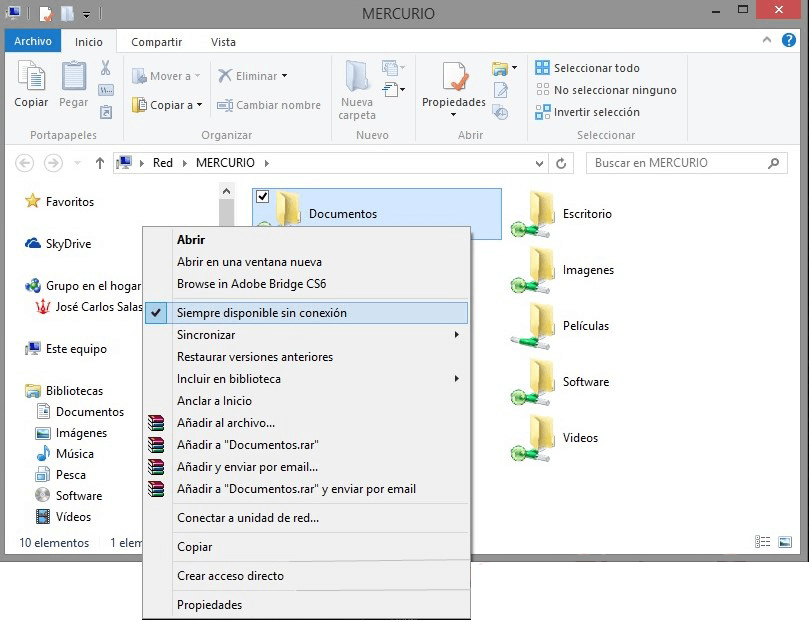Select Conectar a unidad de red
The image size is (809, 622).
(x=248, y=518)
